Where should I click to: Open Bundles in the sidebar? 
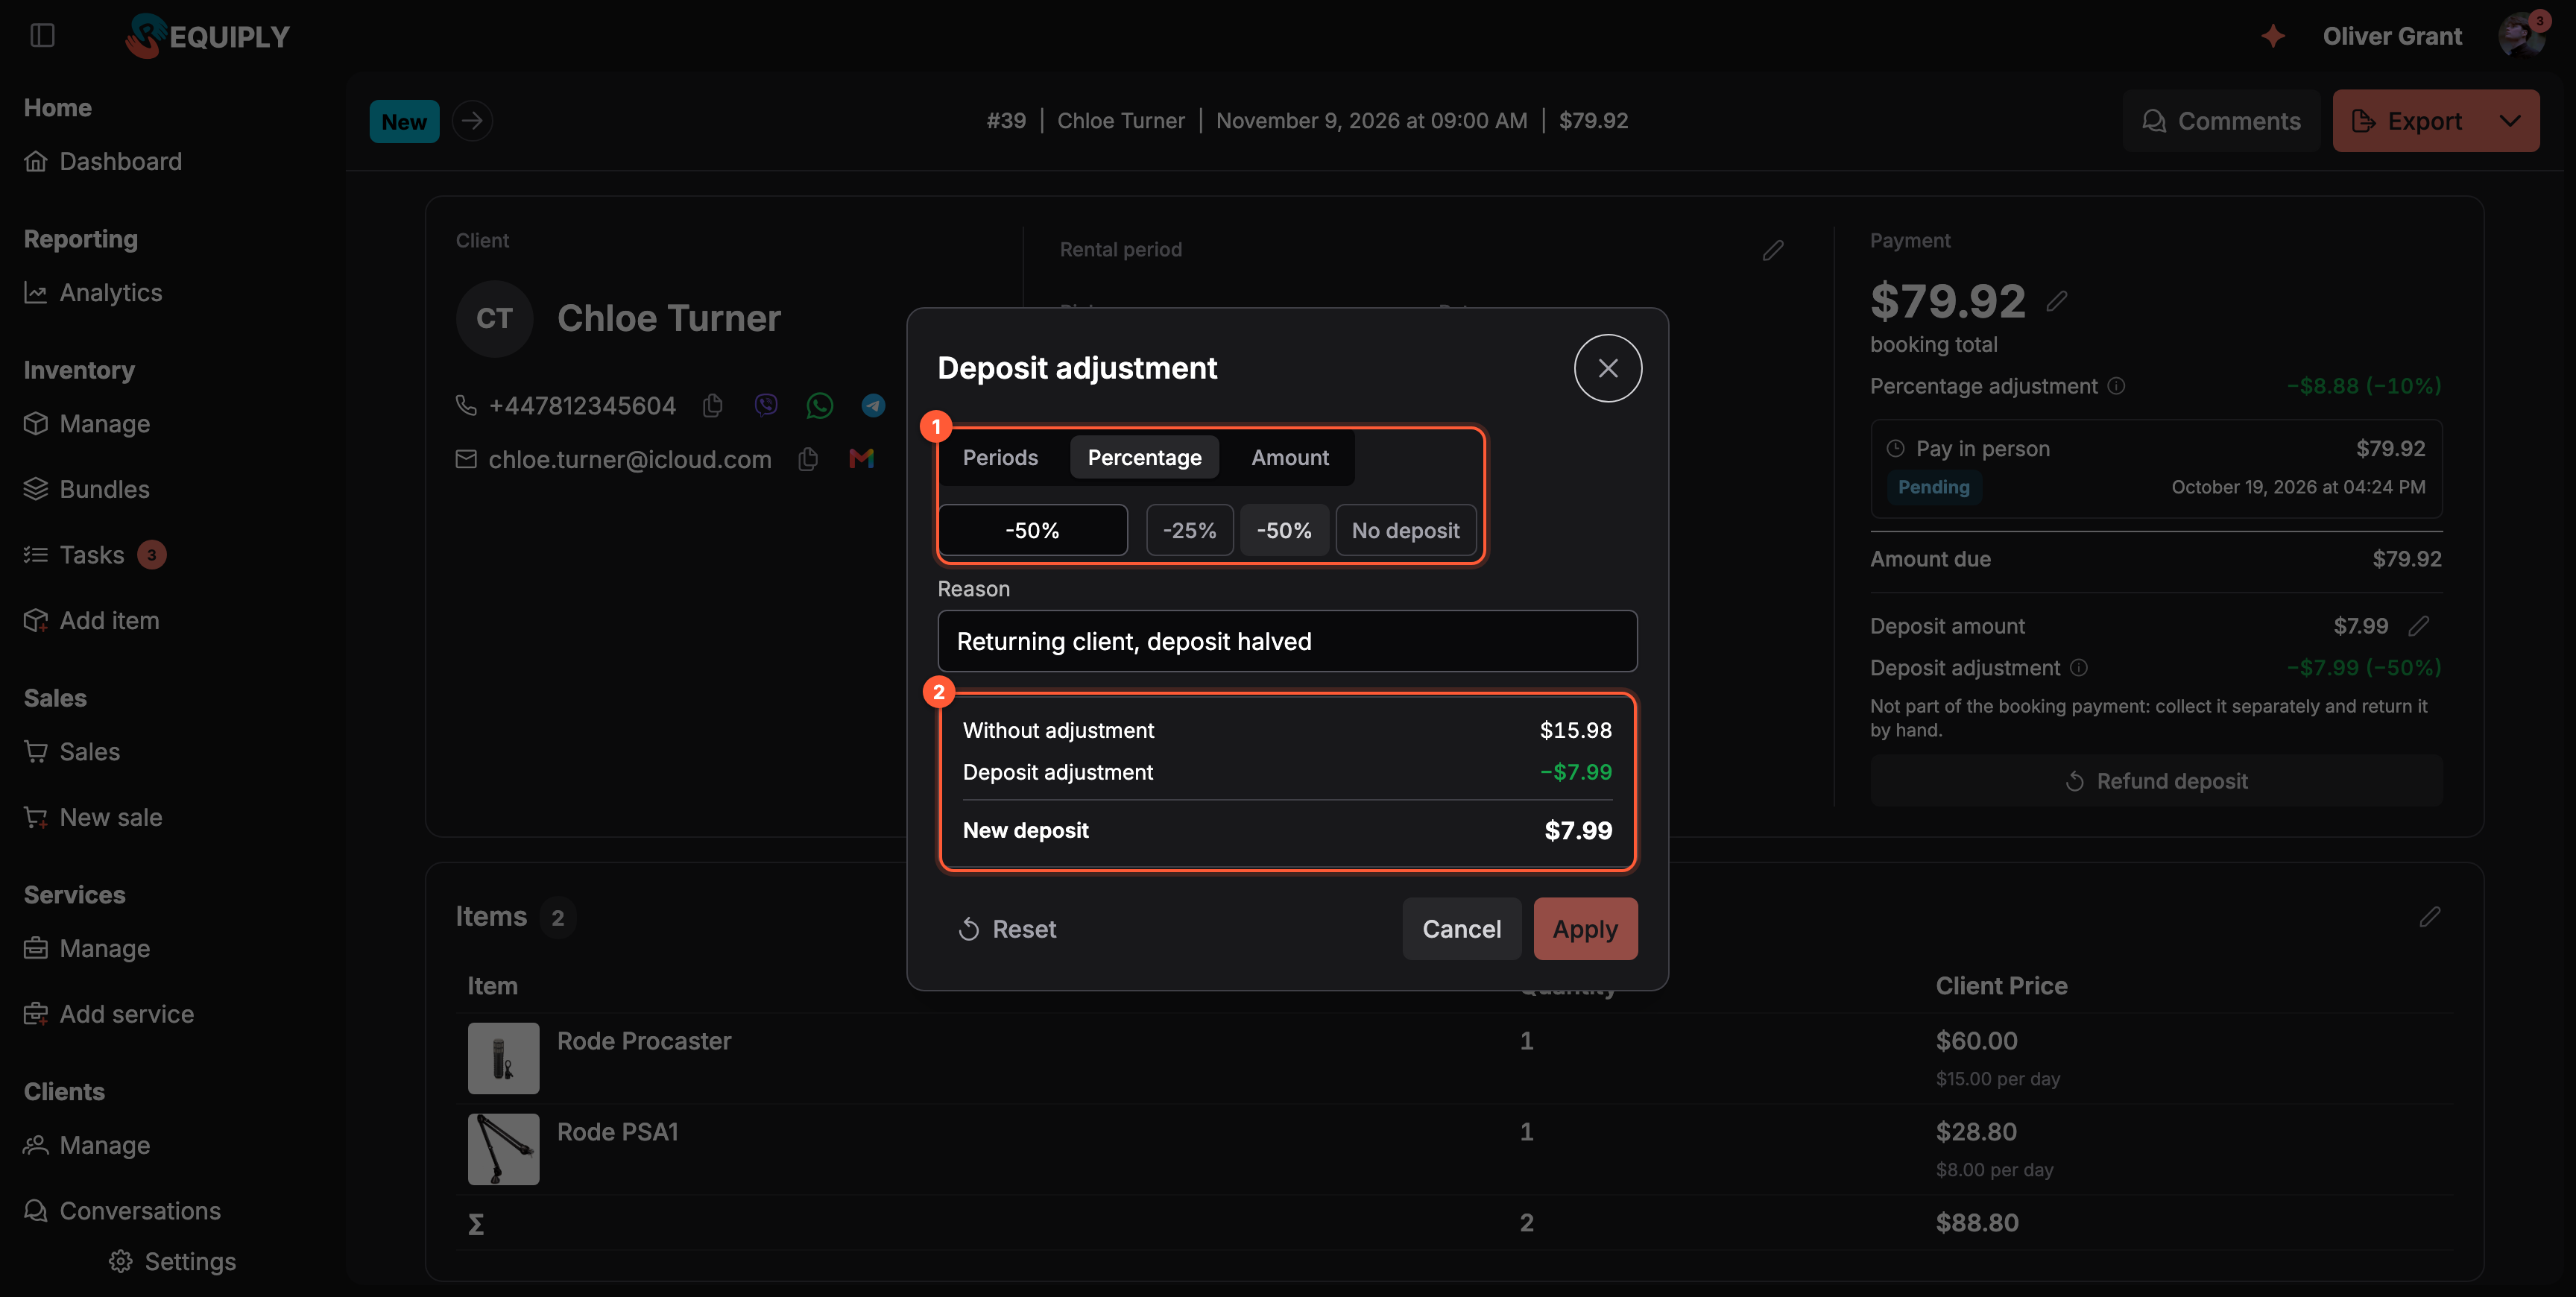[87, 489]
